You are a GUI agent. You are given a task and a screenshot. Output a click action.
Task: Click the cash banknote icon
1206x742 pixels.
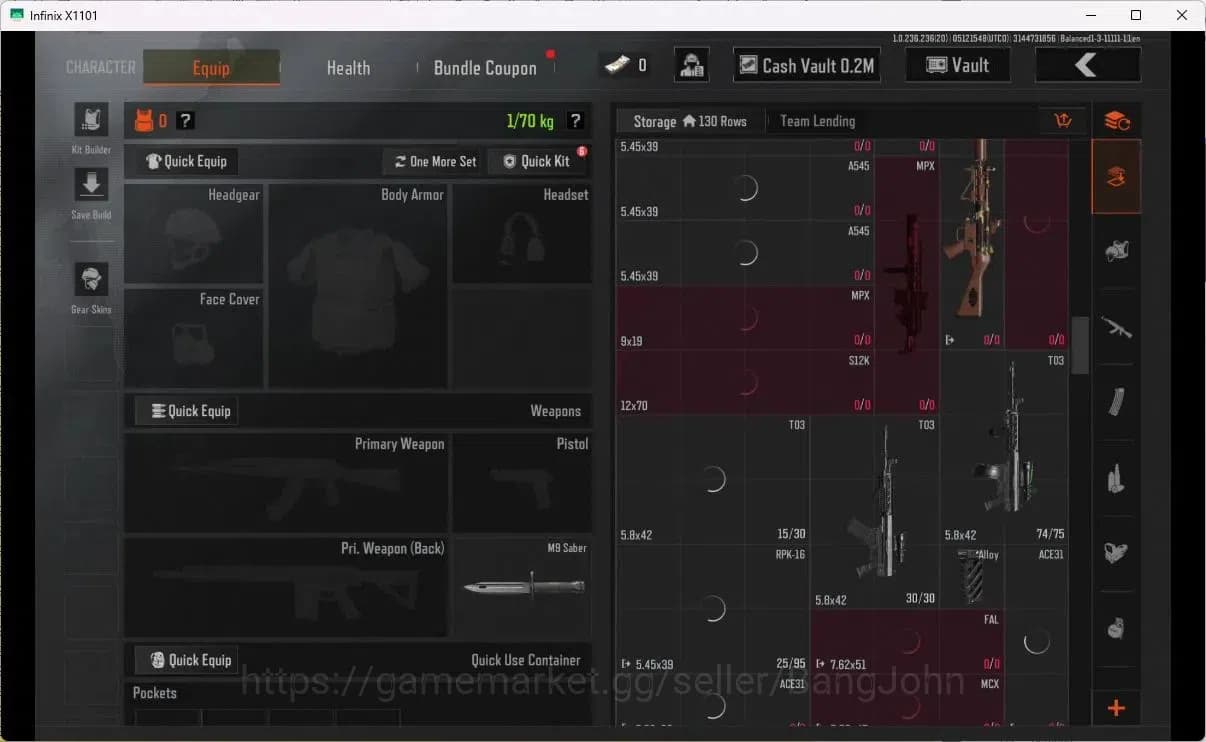(616, 65)
